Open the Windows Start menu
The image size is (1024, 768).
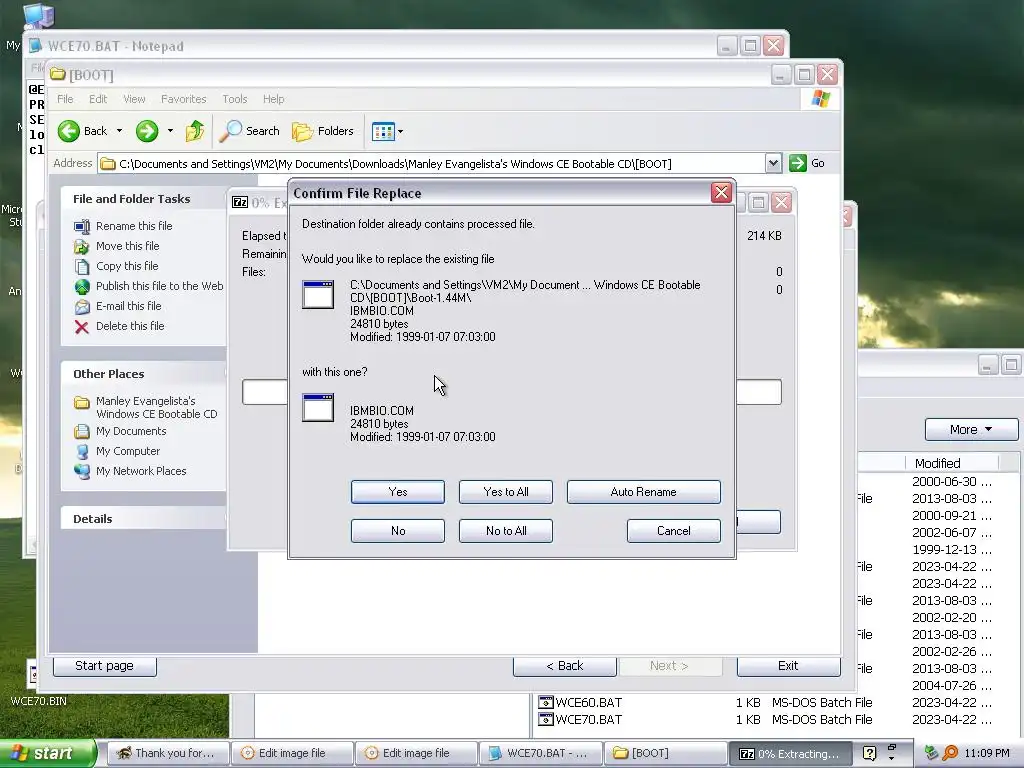[x=47, y=753]
